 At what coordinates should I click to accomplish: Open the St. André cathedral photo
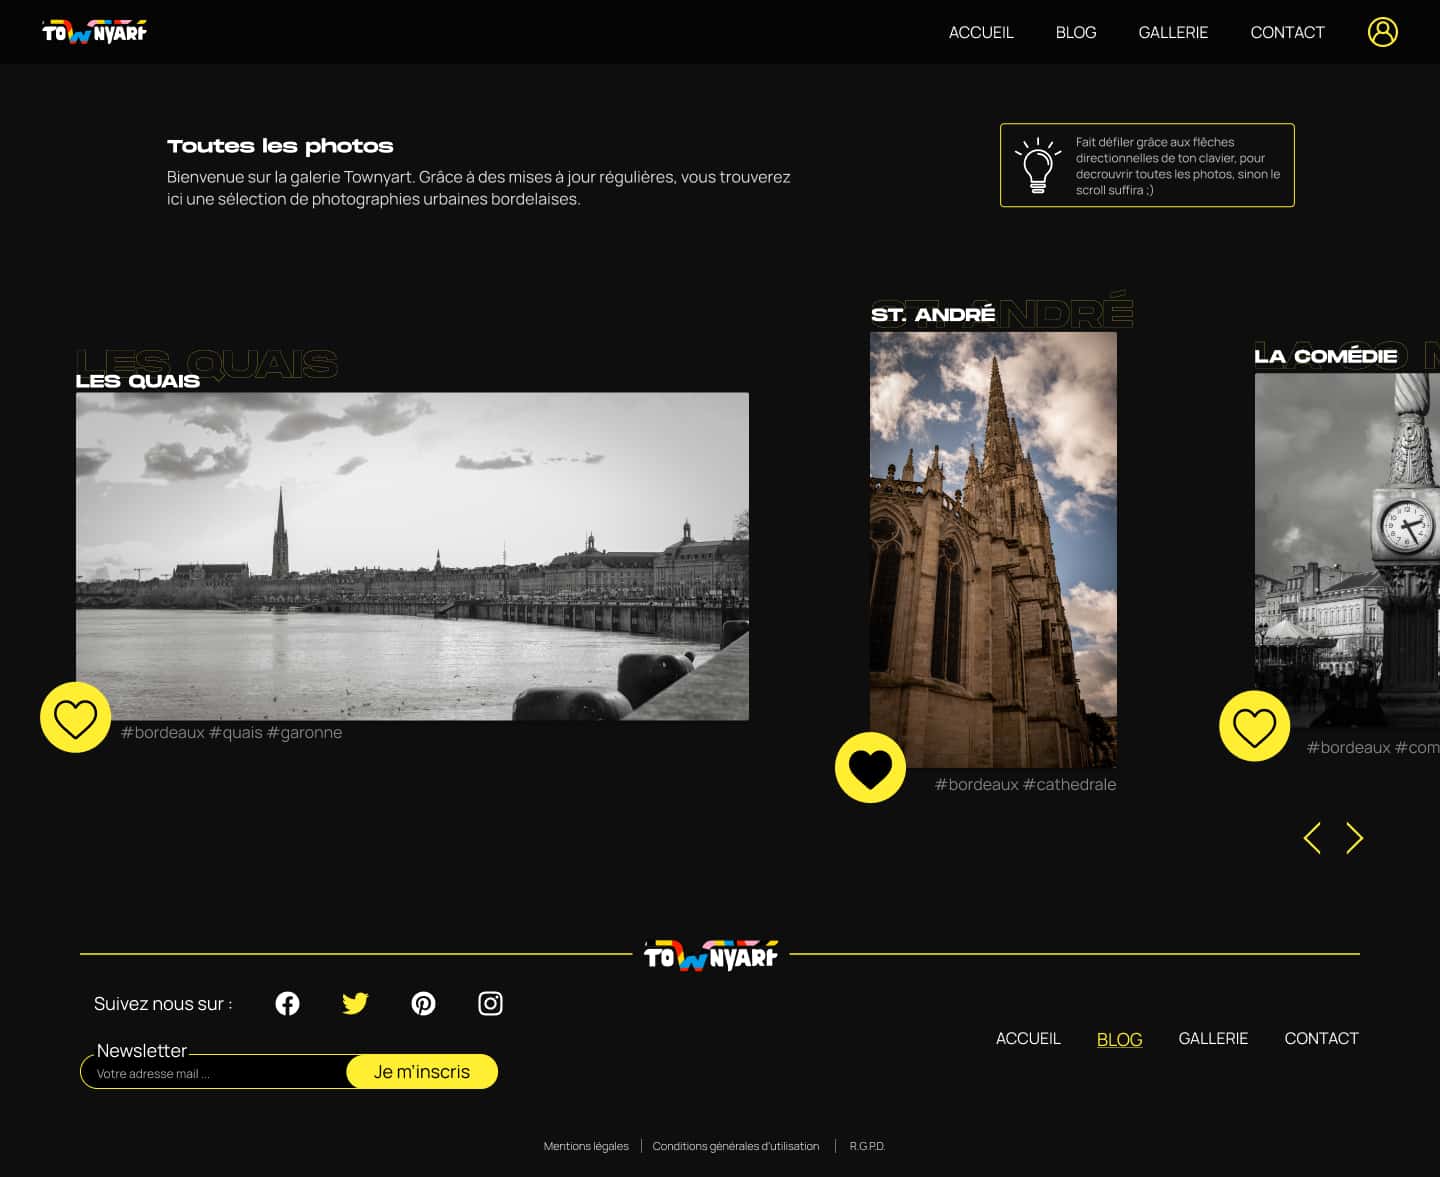click(993, 549)
